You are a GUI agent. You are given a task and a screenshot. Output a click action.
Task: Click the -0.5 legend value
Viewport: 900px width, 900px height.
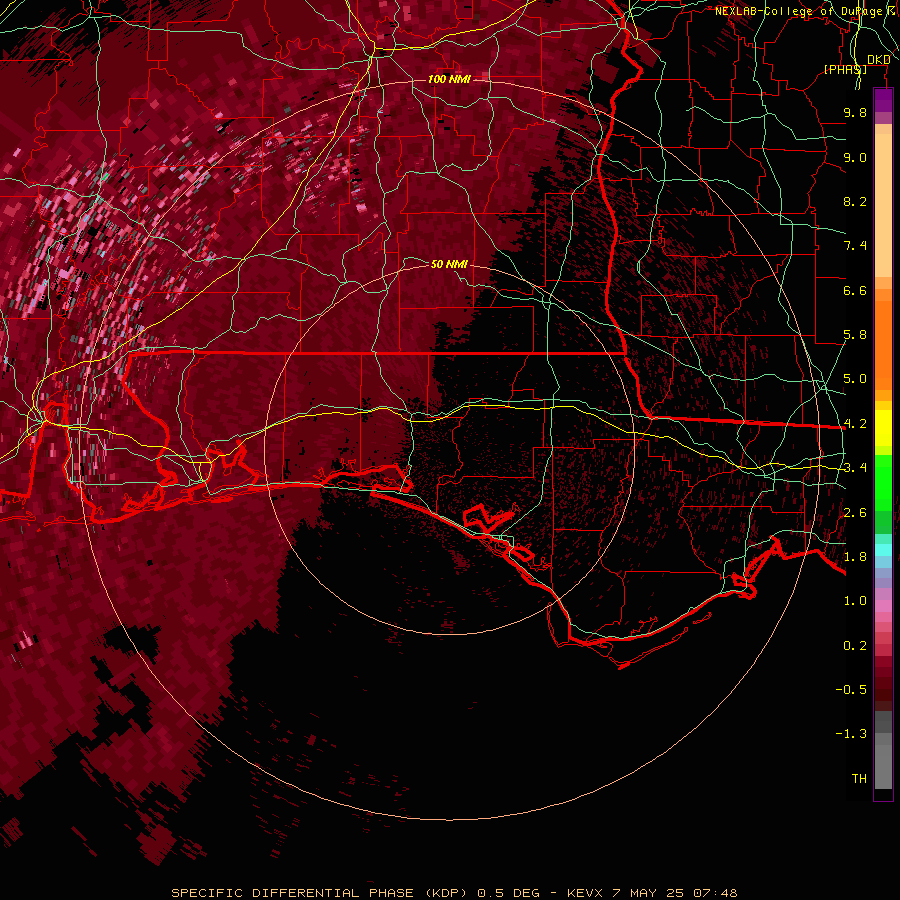pos(851,690)
